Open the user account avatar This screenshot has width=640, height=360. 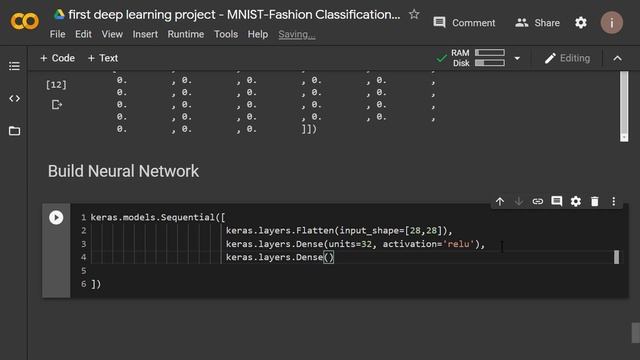(x=611, y=23)
